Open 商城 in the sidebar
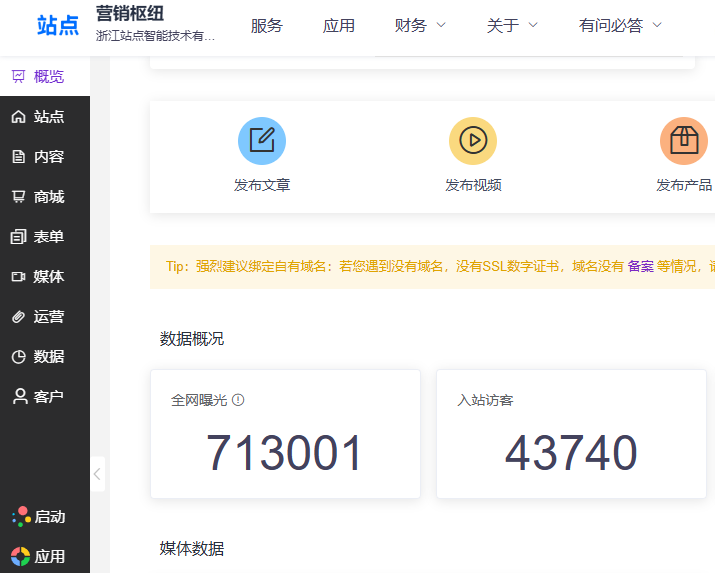 45,197
